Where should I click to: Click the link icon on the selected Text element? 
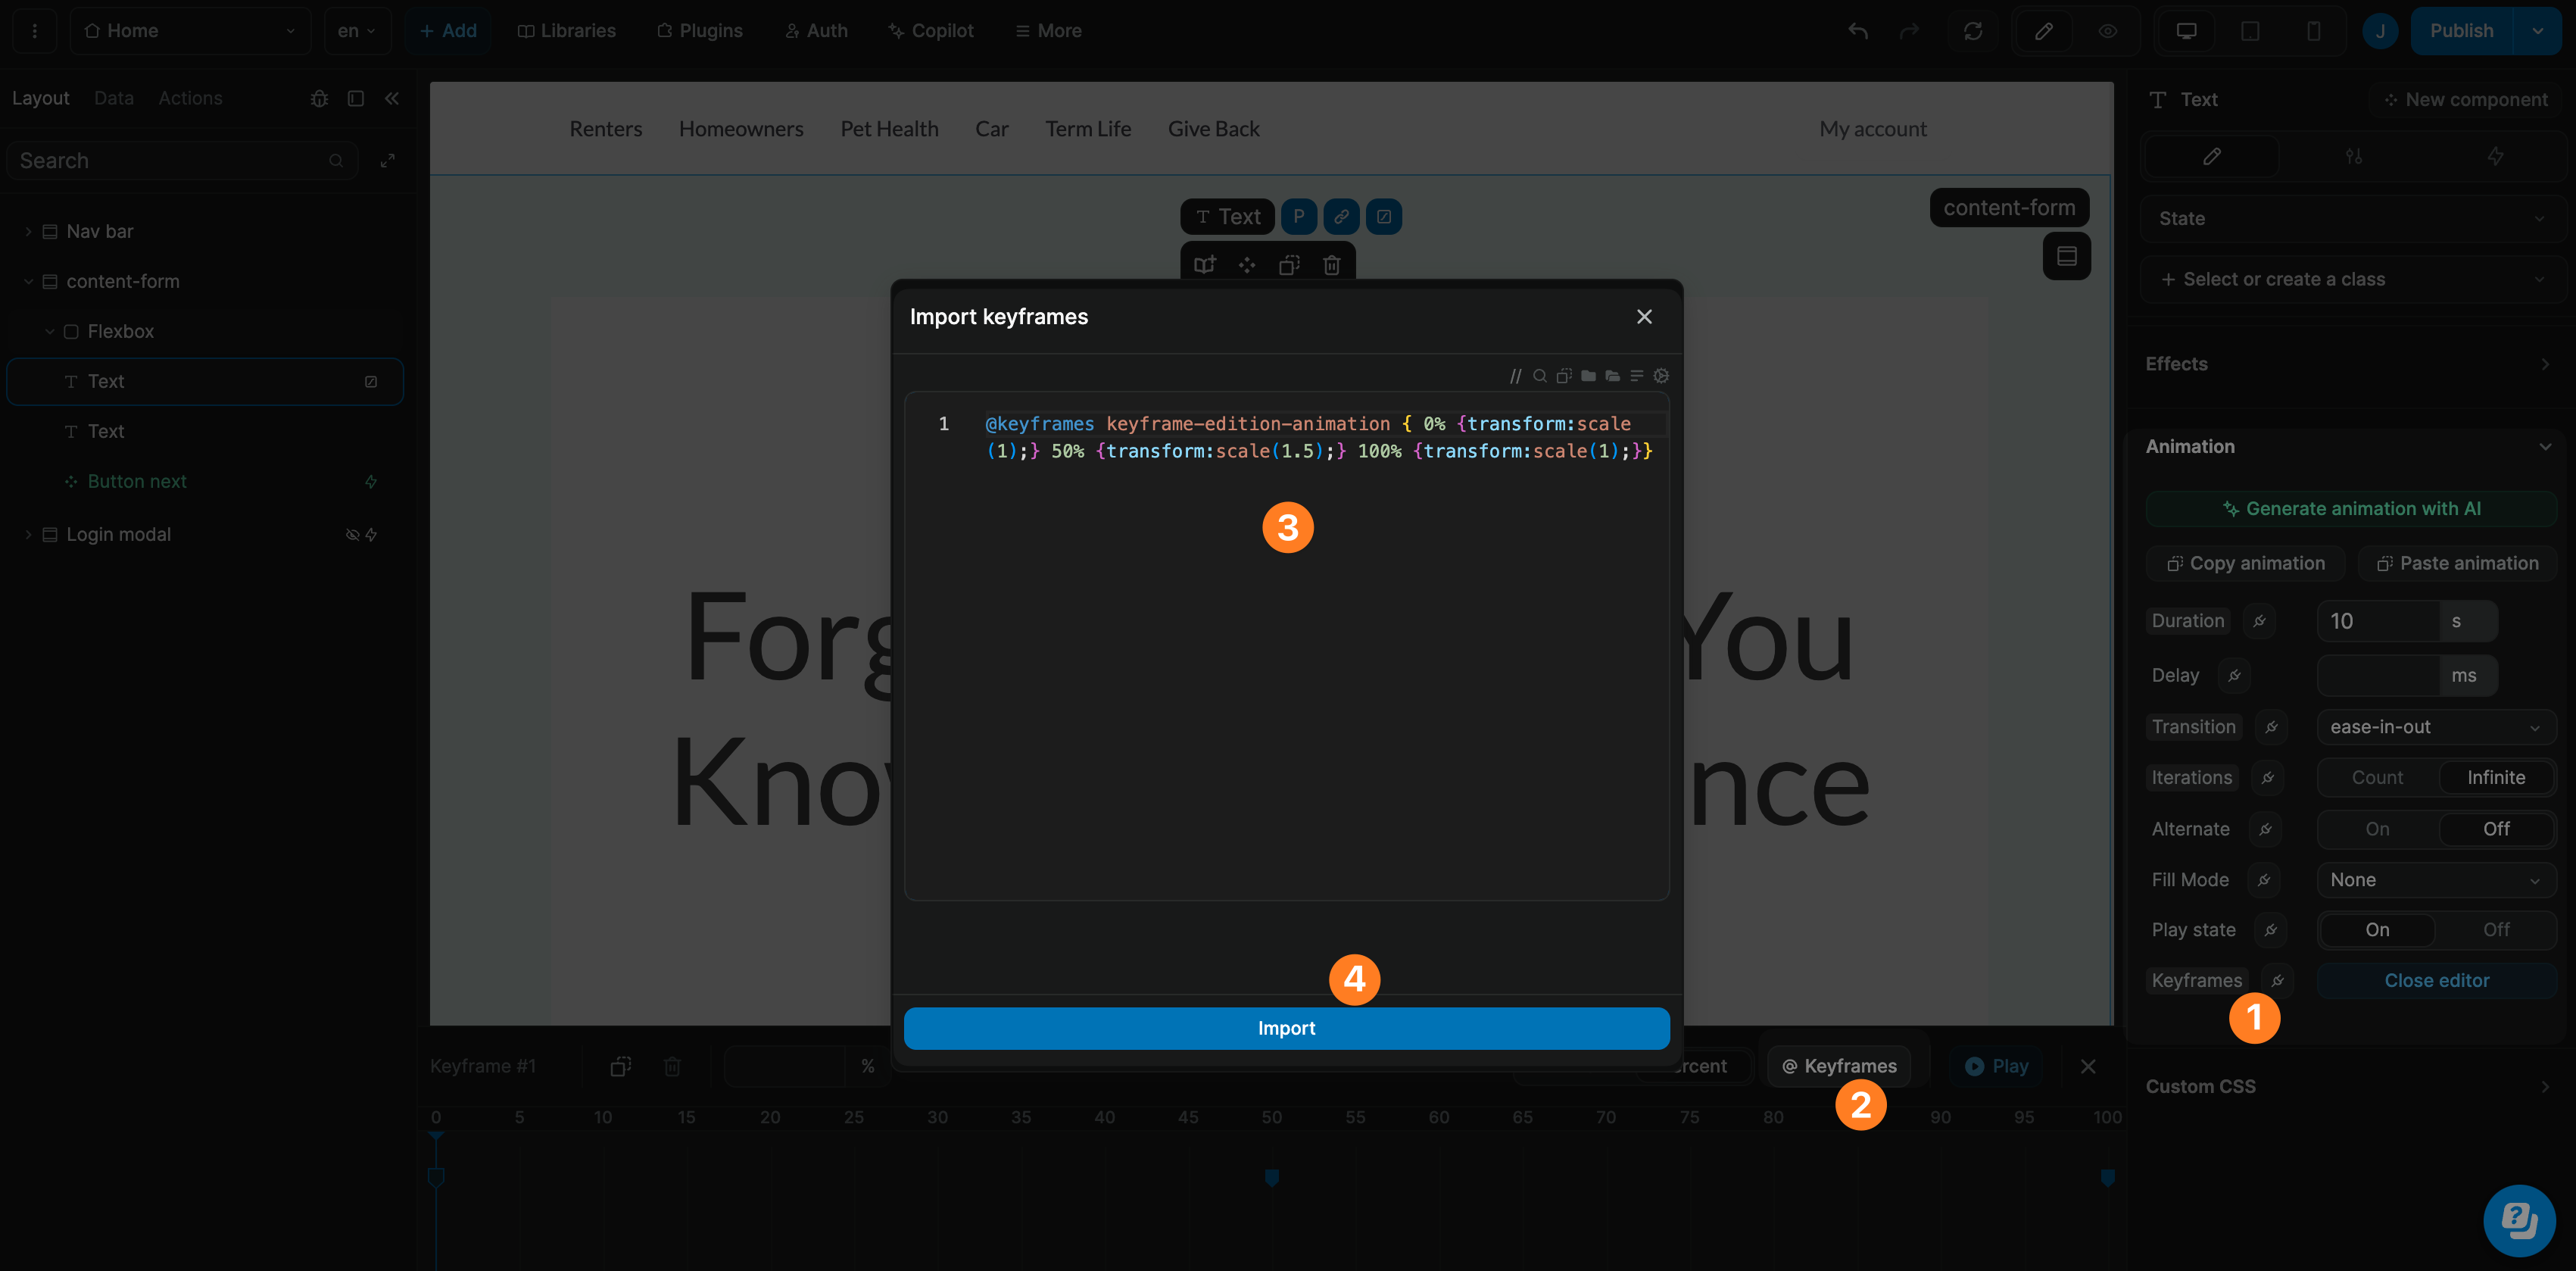point(1341,216)
